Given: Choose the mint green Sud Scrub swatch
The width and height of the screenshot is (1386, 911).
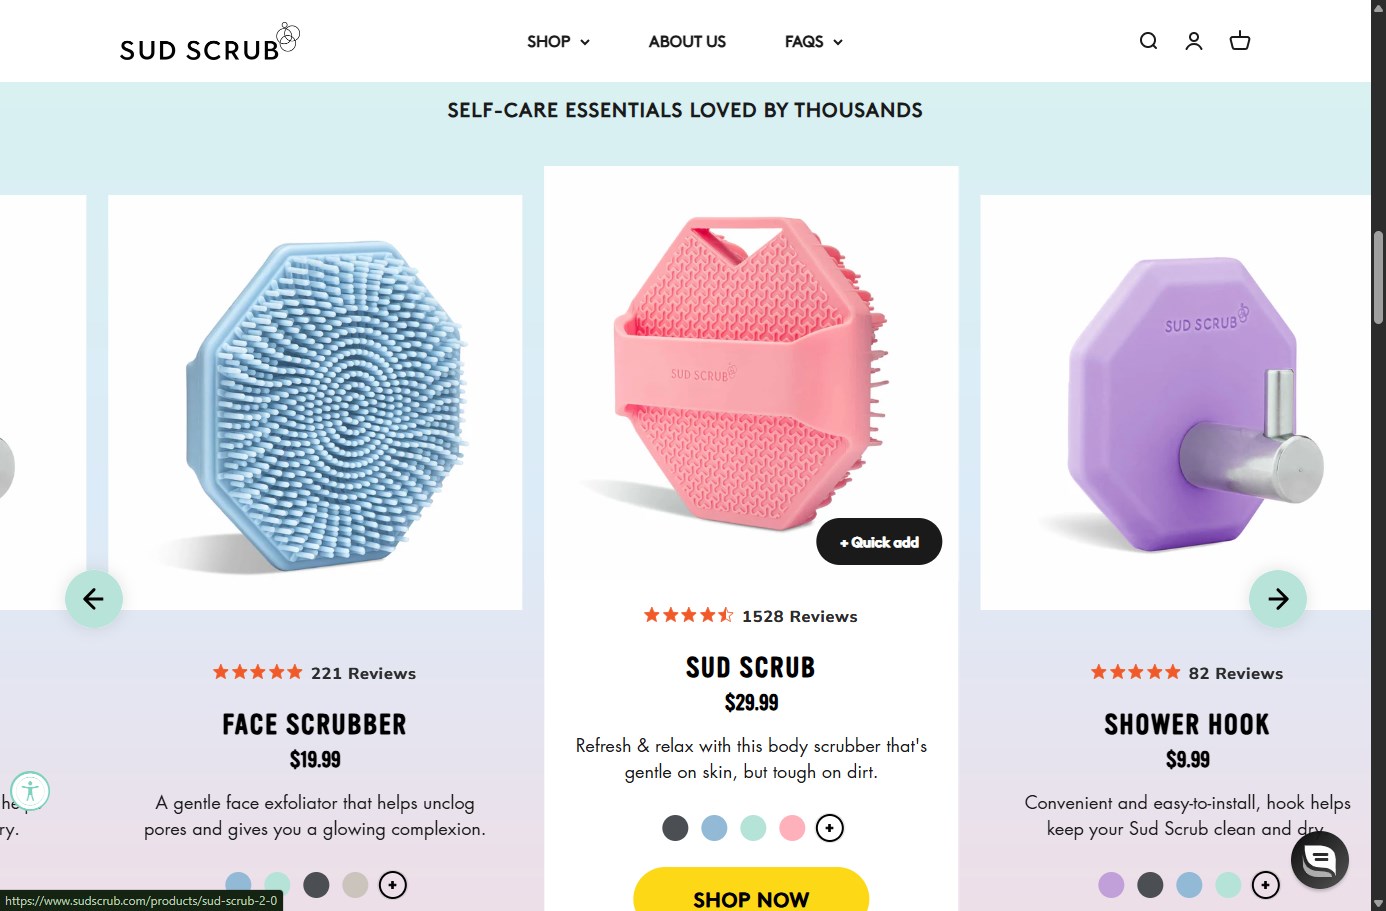Looking at the screenshot, I should point(753,828).
